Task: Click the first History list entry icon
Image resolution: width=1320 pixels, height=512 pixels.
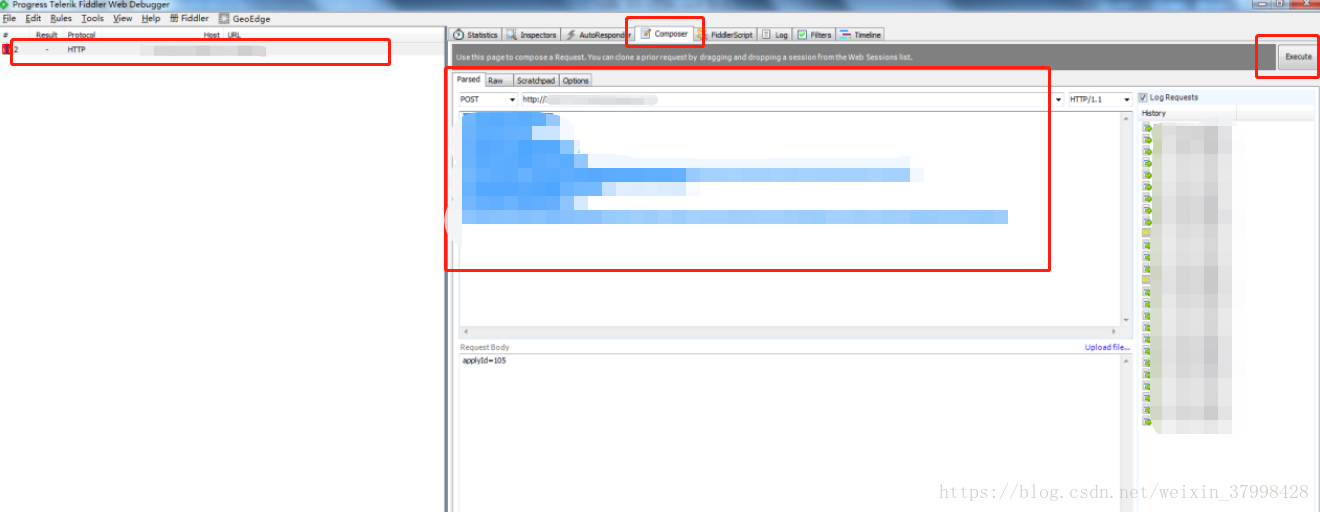Action: (x=1147, y=128)
